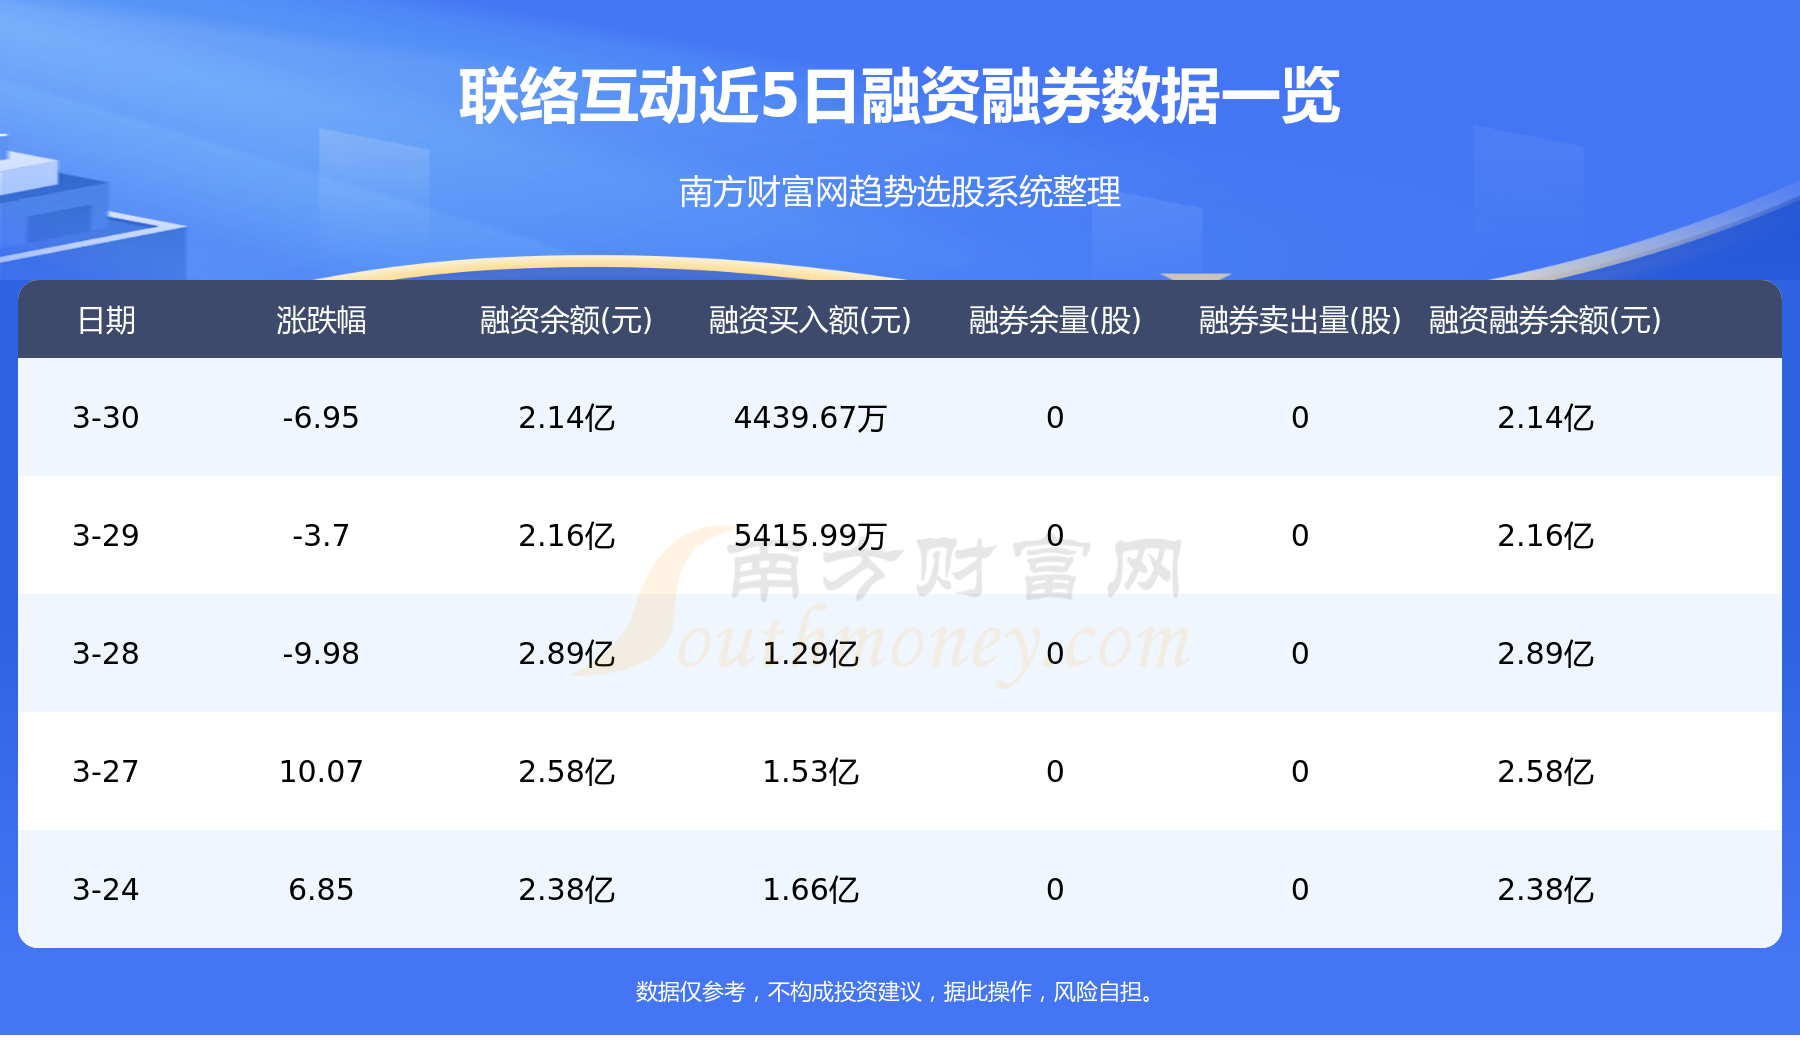Image resolution: width=1800 pixels, height=1050 pixels.
Task: Click the disclaimer text 数据仅参考 at the bottom
Action: point(691,992)
